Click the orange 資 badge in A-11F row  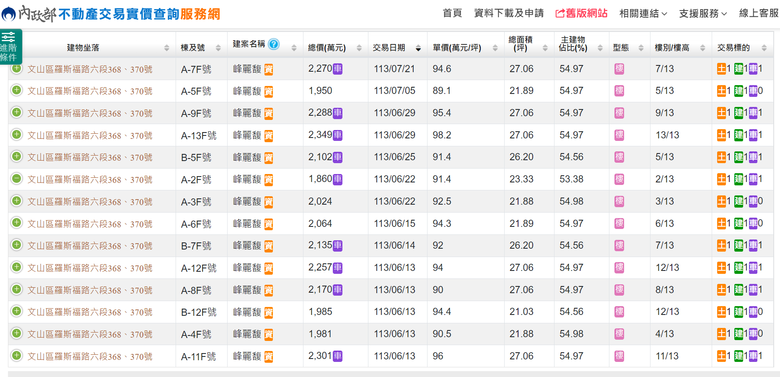pos(269,357)
